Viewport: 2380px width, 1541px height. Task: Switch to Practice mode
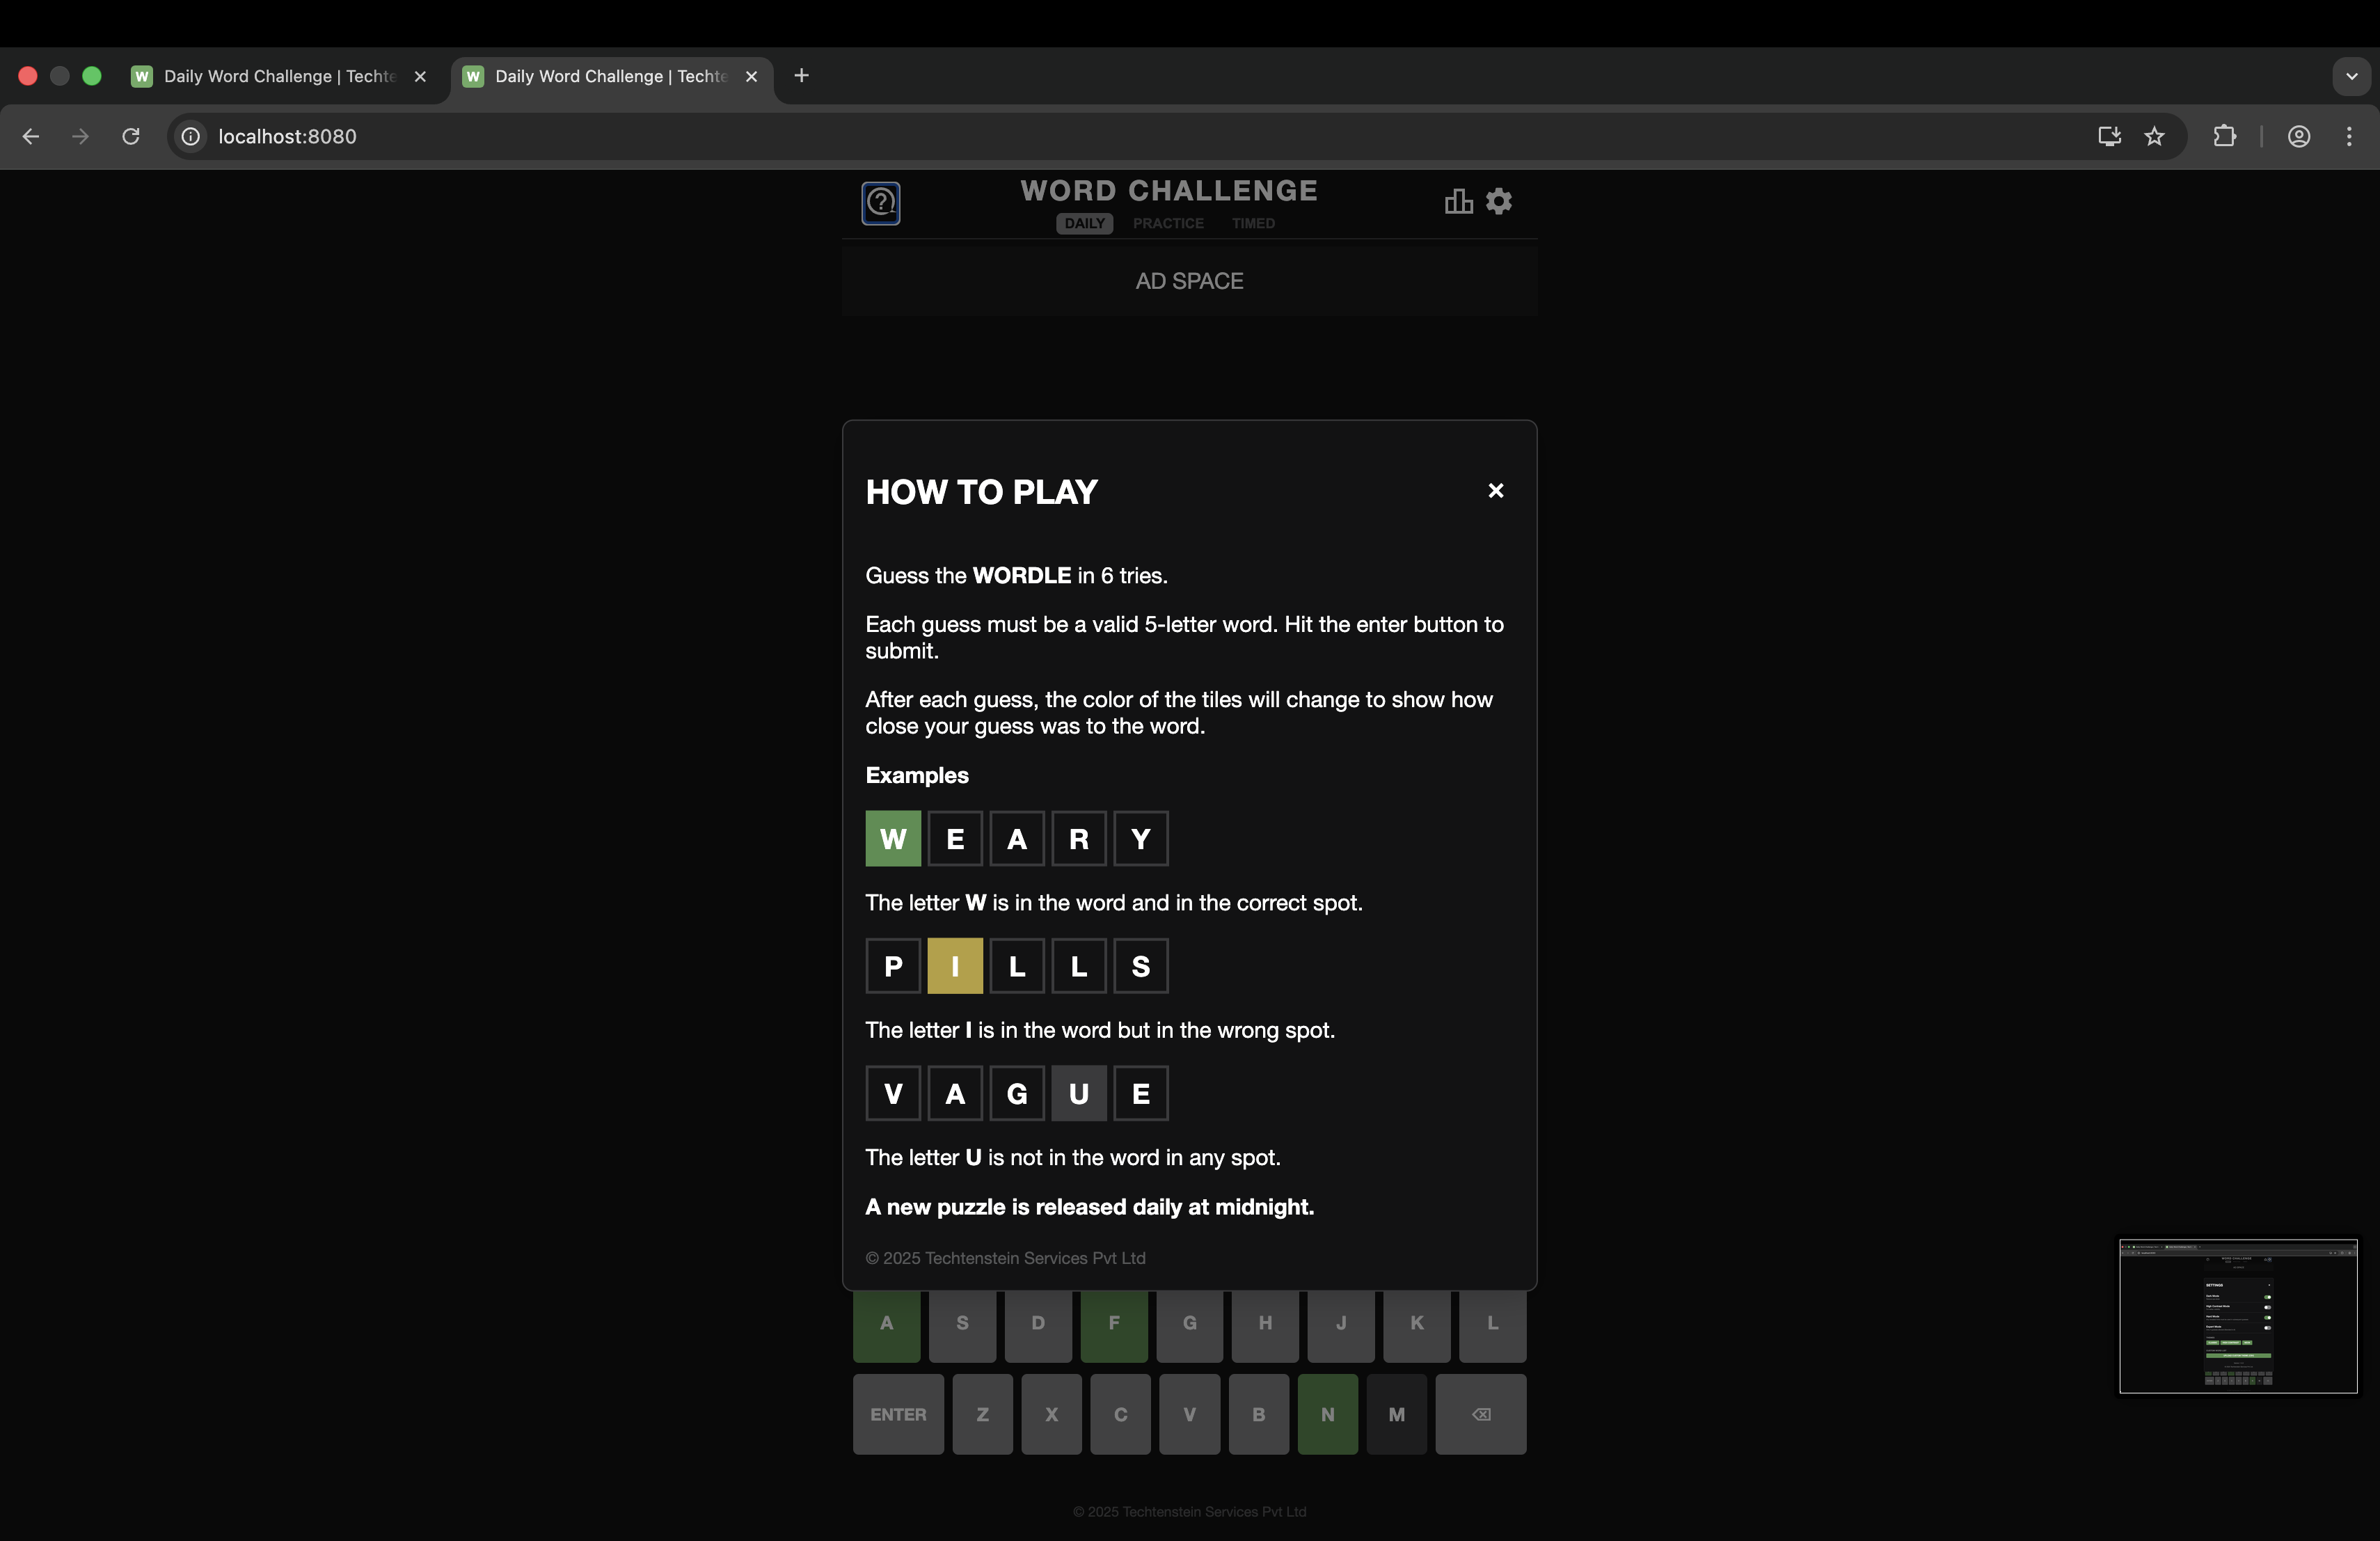[x=1167, y=224]
